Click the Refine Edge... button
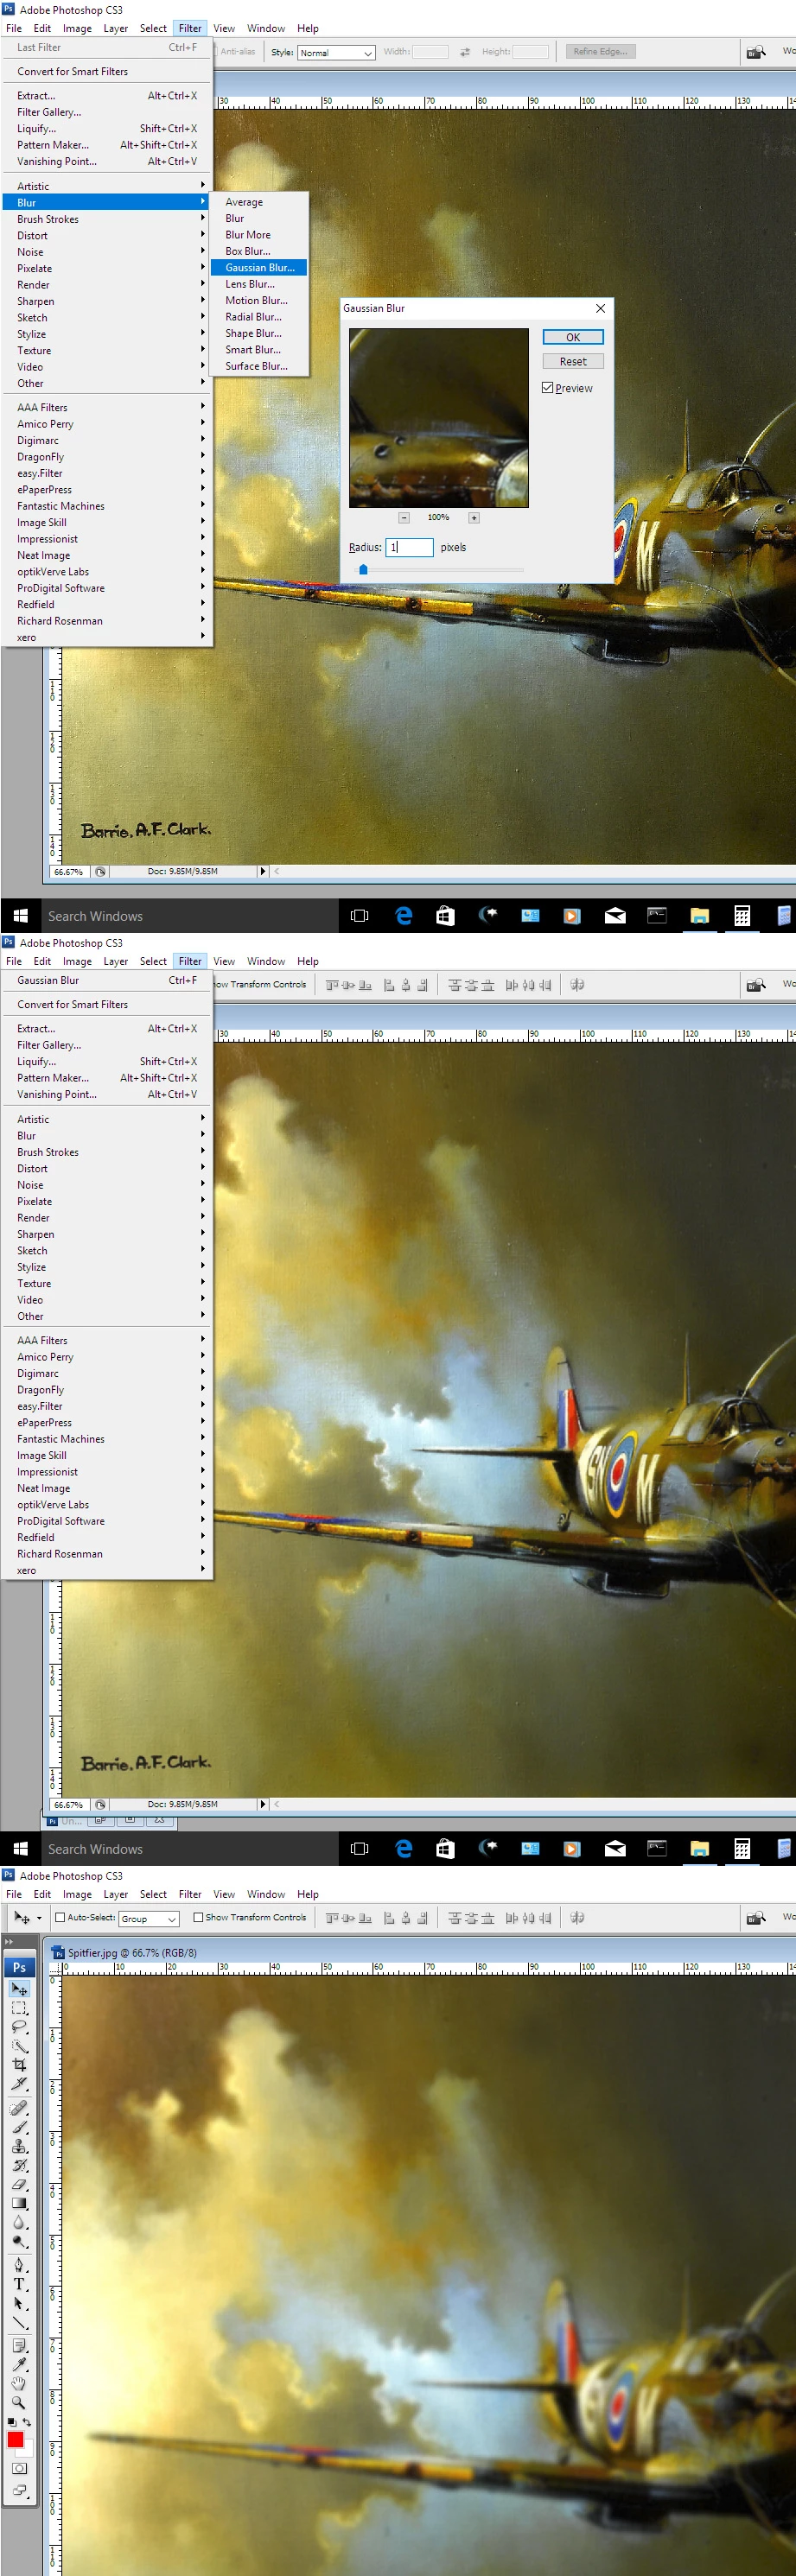This screenshot has height=2576, width=796. point(601,51)
